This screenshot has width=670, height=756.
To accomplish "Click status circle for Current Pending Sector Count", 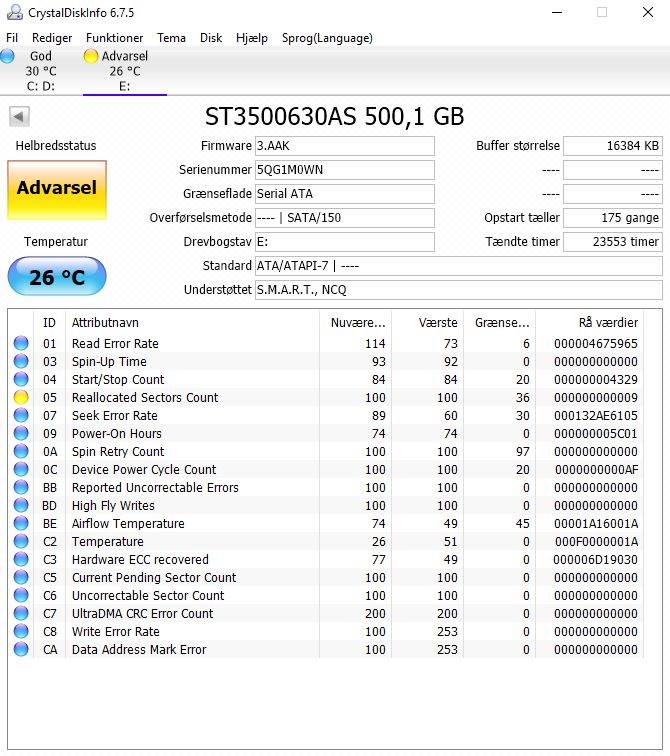I will point(21,577).
